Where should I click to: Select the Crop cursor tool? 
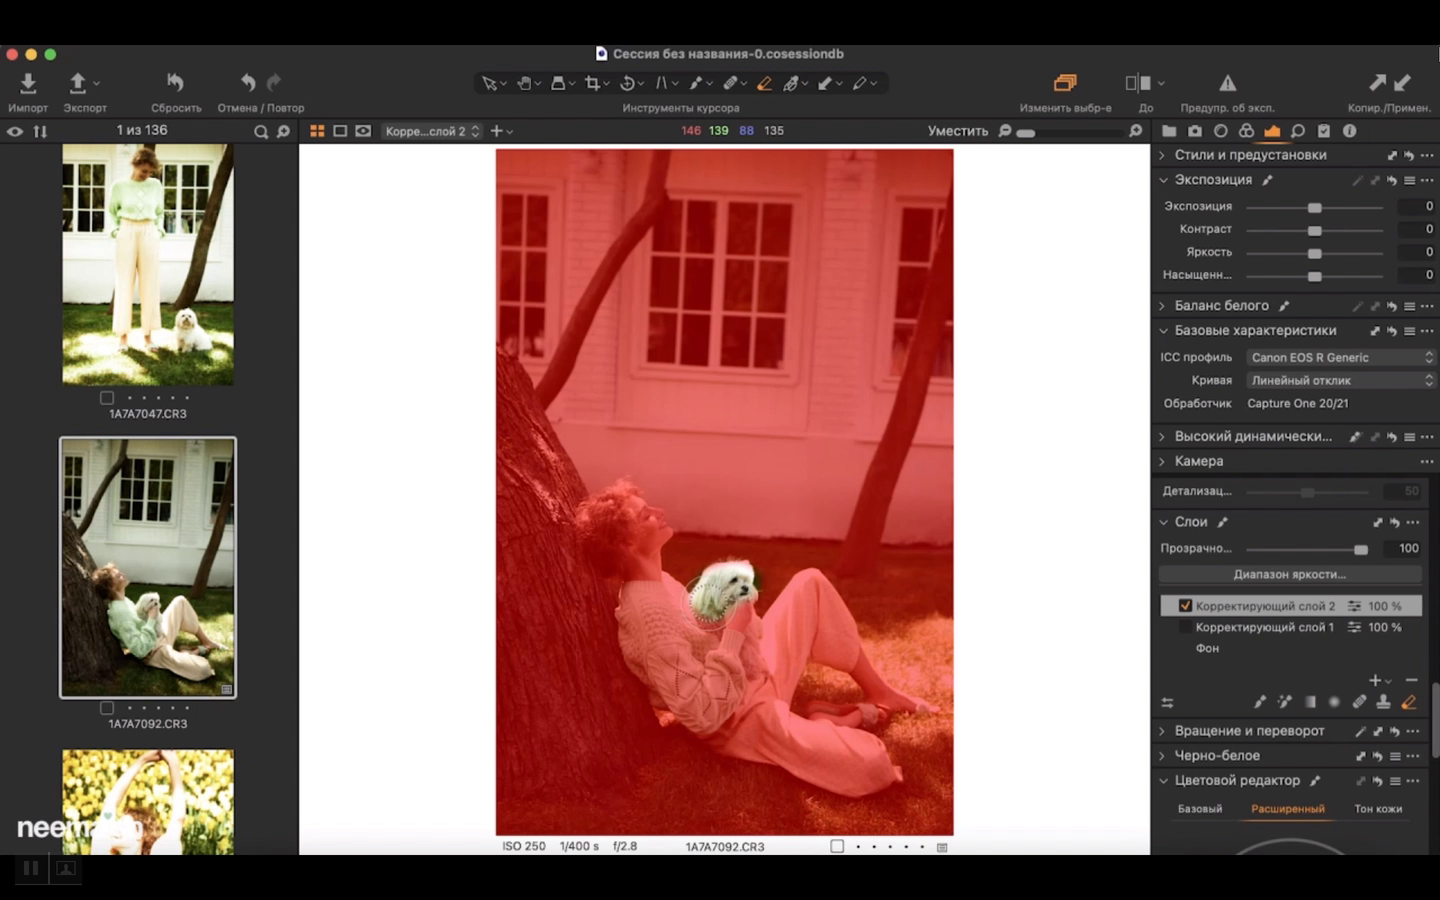(x=592, y=83)
